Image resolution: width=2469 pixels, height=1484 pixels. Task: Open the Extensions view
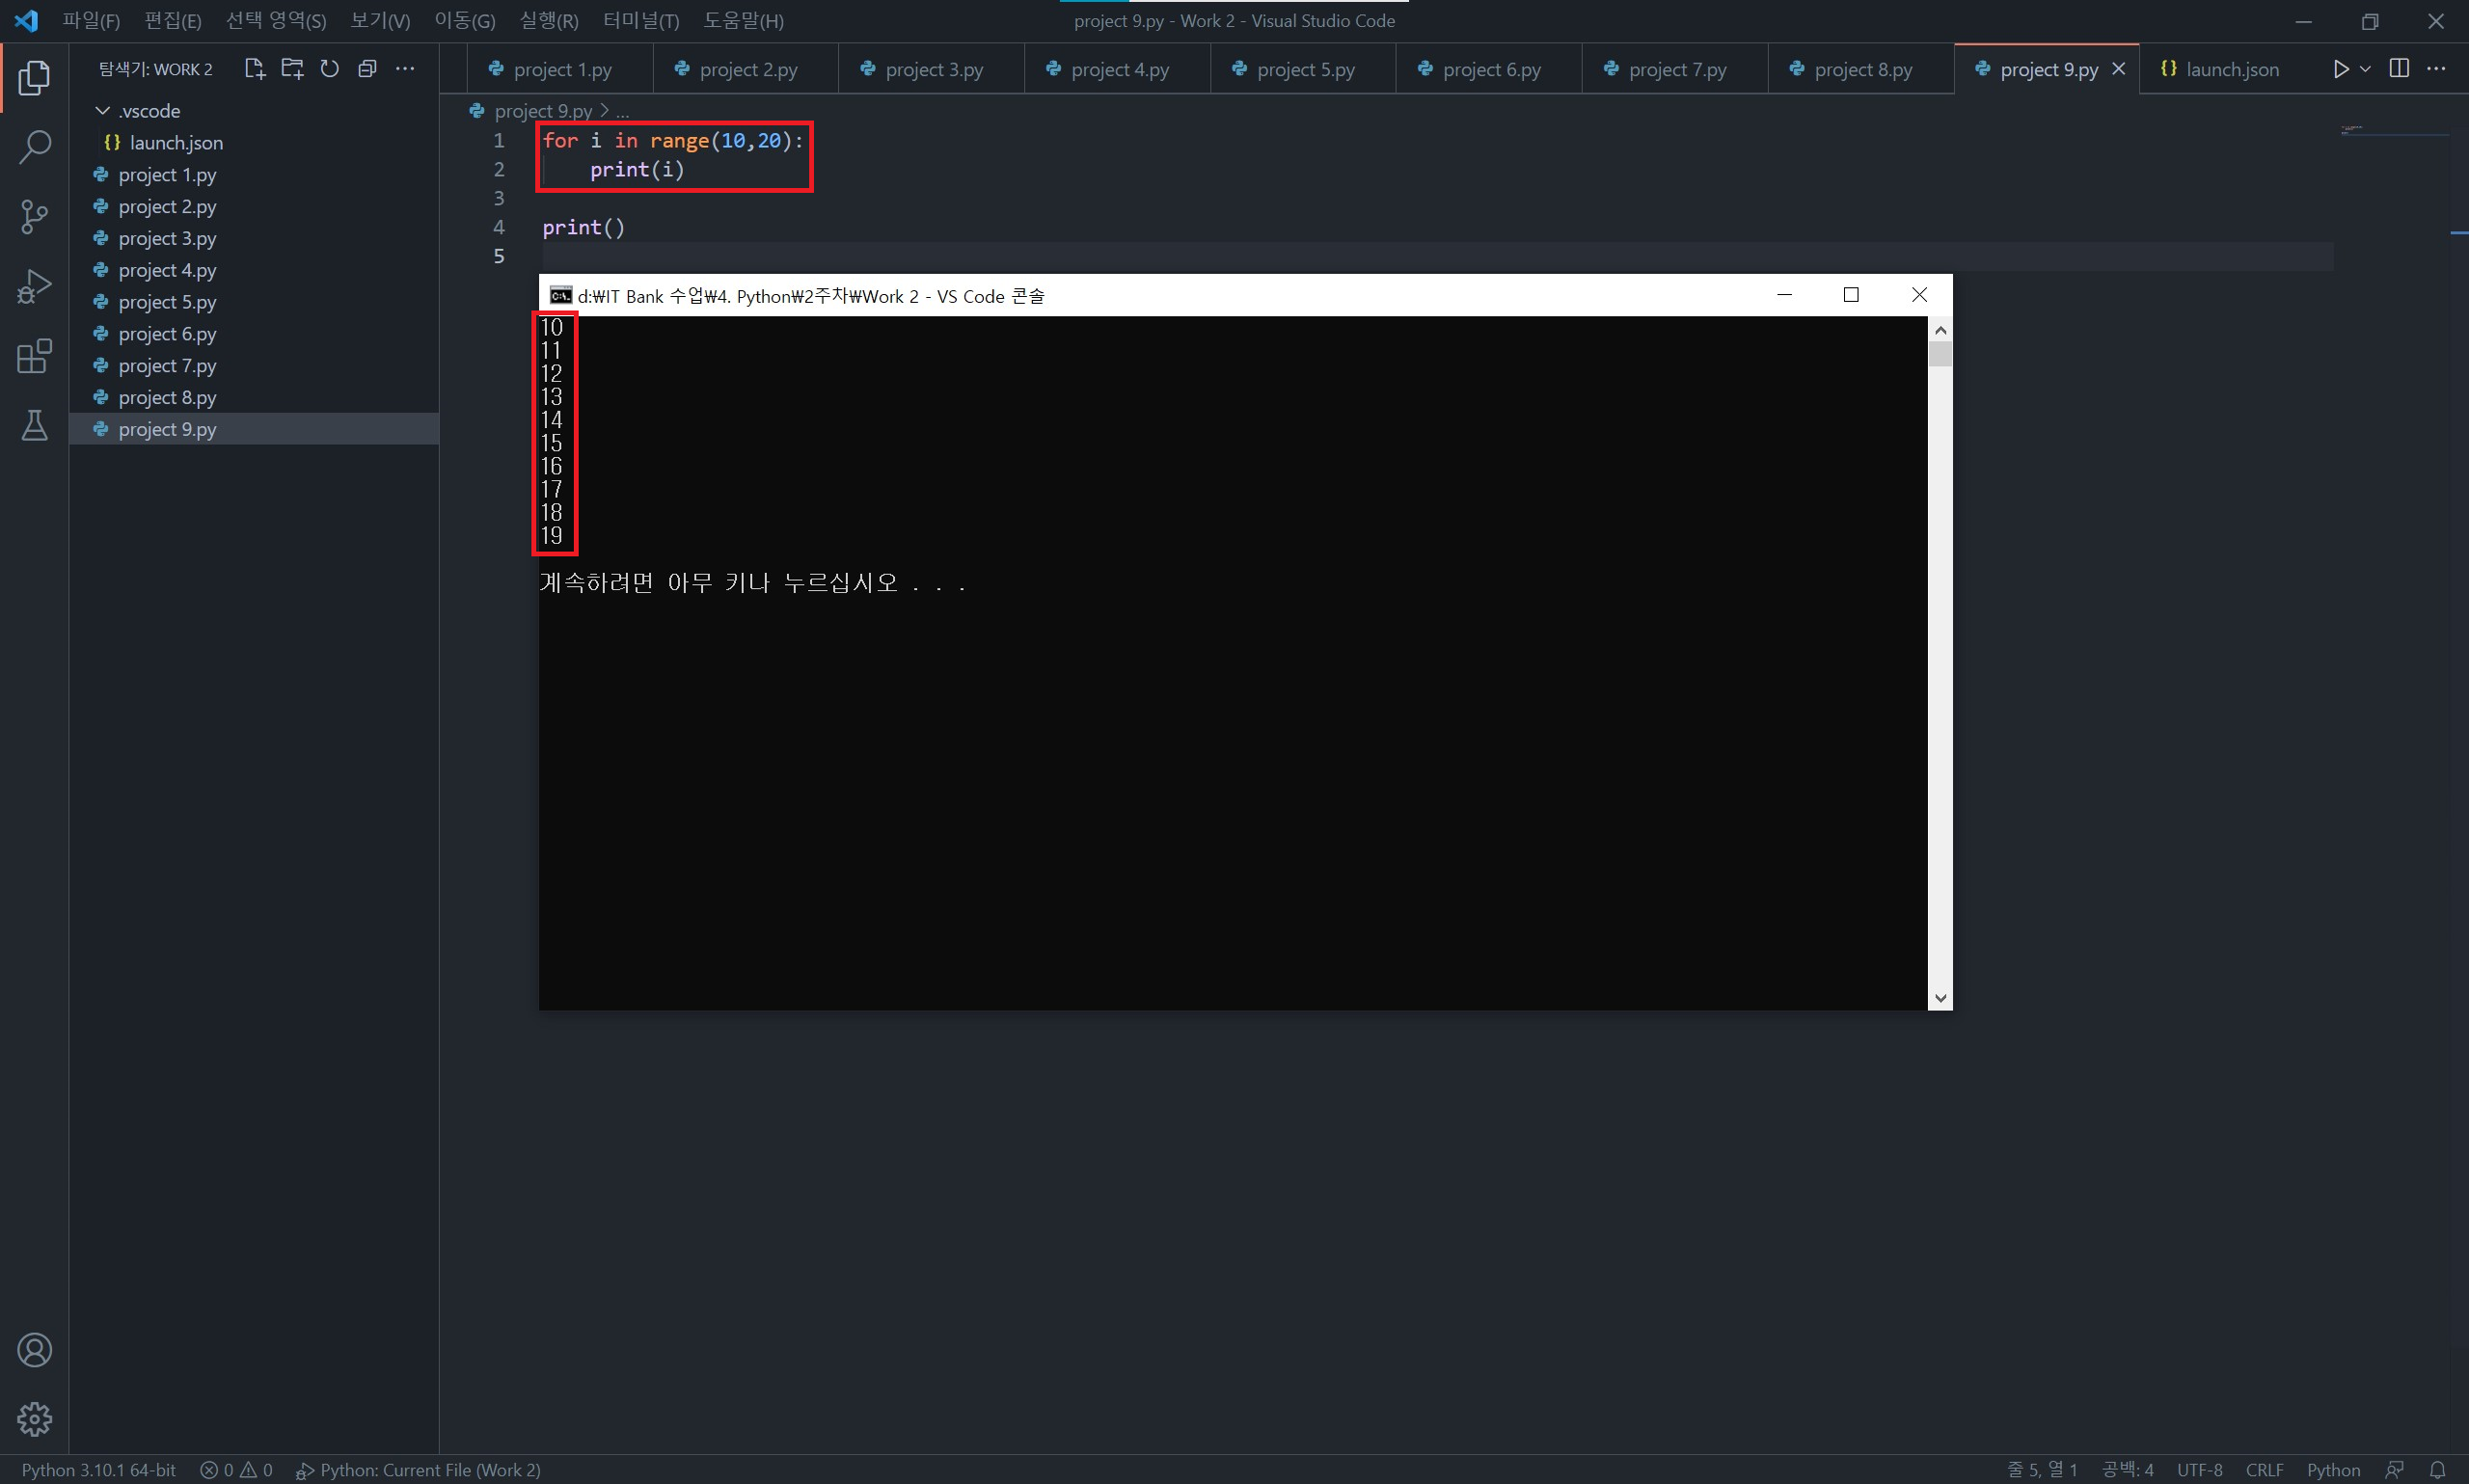(34, 356)
